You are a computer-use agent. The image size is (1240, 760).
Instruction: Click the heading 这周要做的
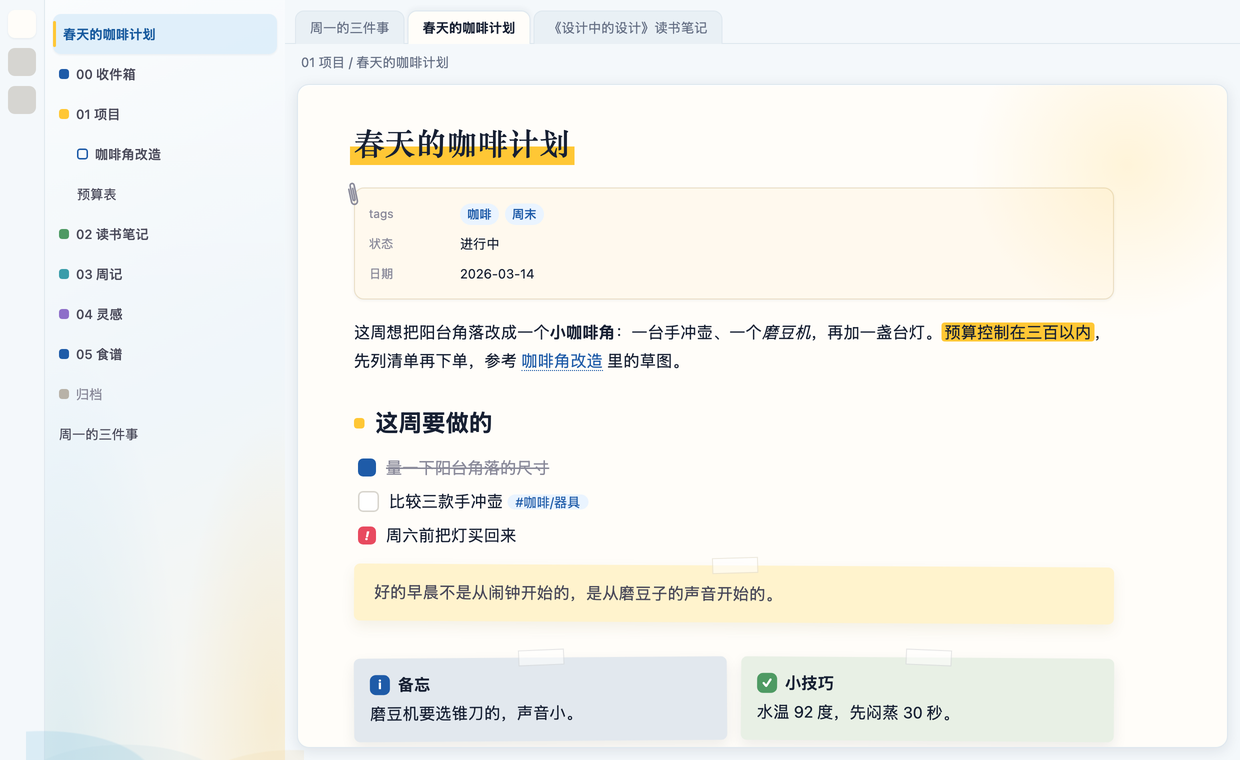433,423
